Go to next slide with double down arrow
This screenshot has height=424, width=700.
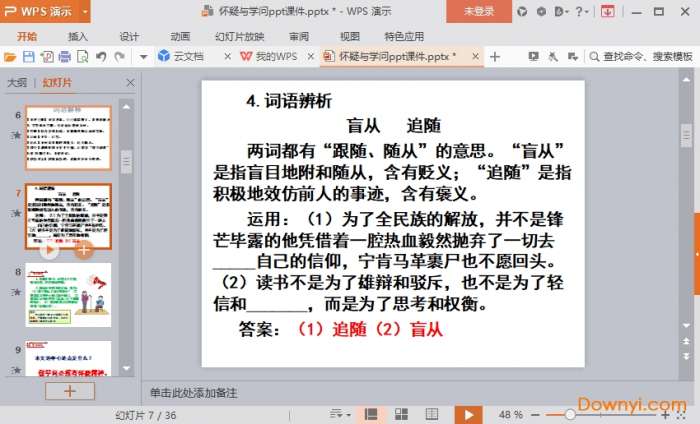(x=686, y=356)
